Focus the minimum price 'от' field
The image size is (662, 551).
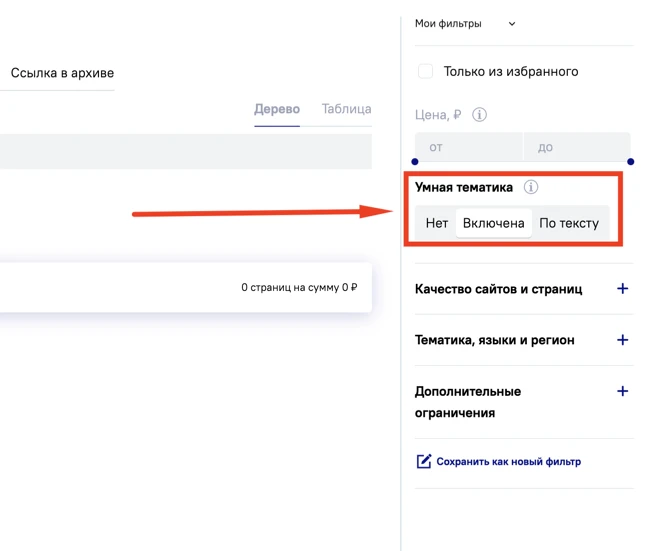pyautogui.click(x=468, y=147)
